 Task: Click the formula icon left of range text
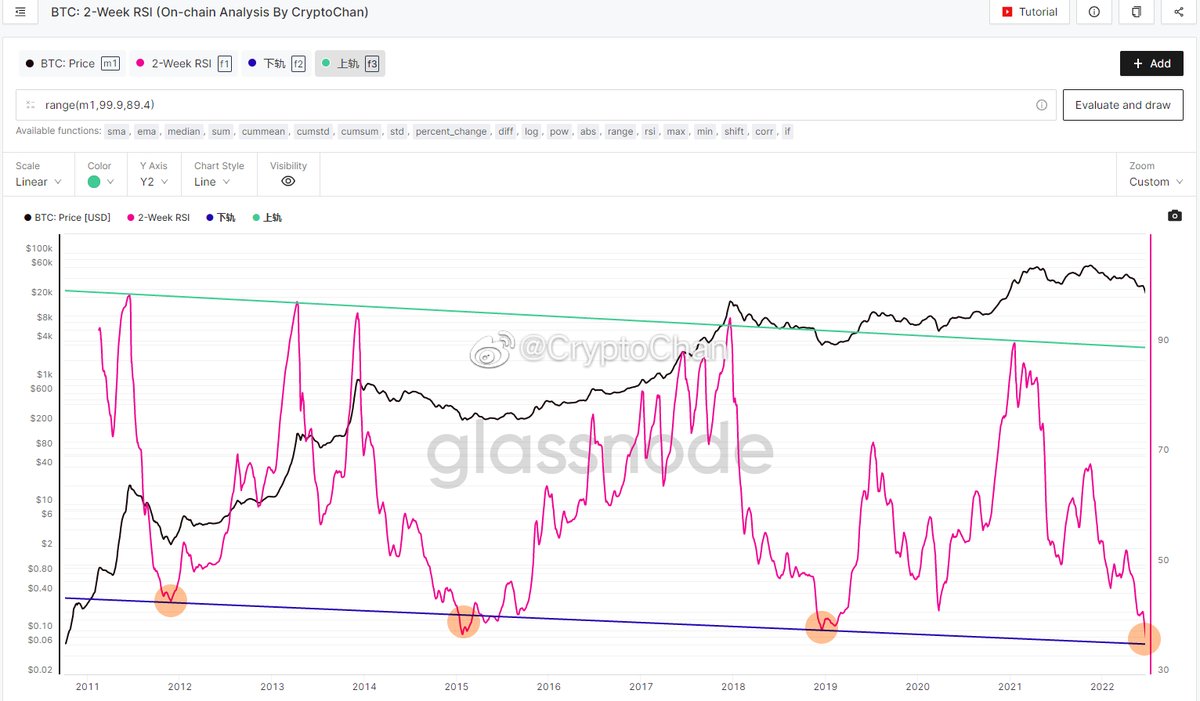pyautogui.click(x=30, y=105)
